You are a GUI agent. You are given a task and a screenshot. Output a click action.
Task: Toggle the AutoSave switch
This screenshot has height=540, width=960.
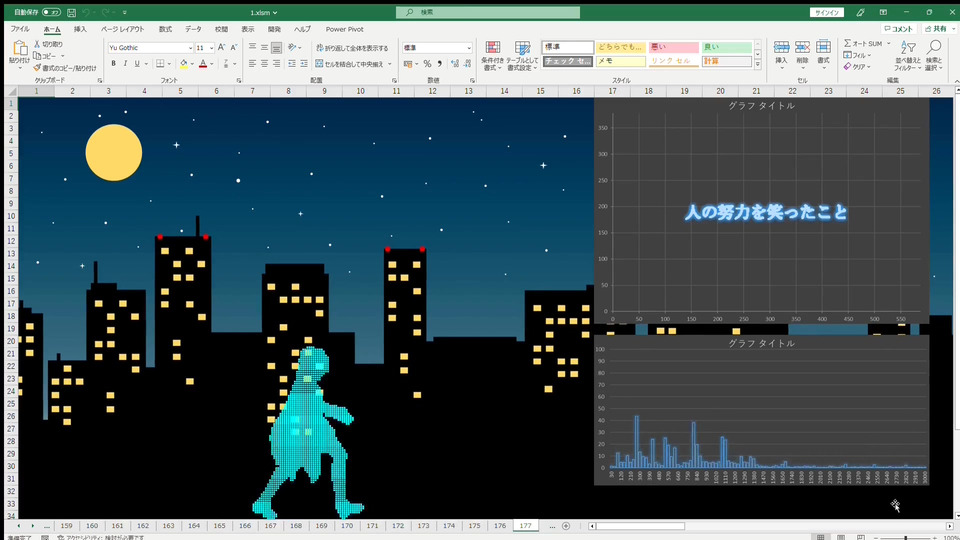pyautogui.click(x=51, y=12)
